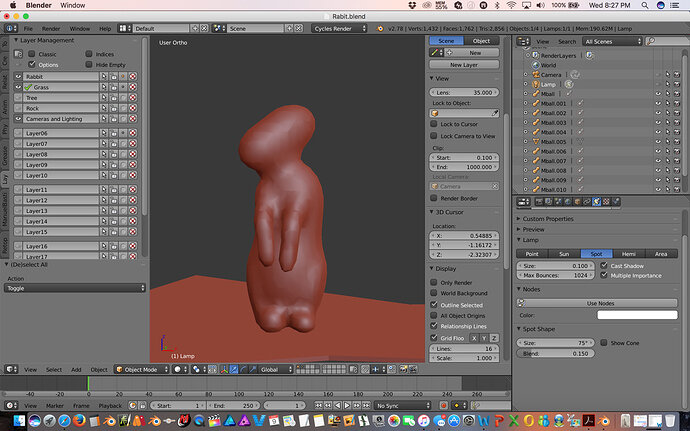Open the Render menu
The height and width of the screenshot is (431, 690).
tap(51, 28)
